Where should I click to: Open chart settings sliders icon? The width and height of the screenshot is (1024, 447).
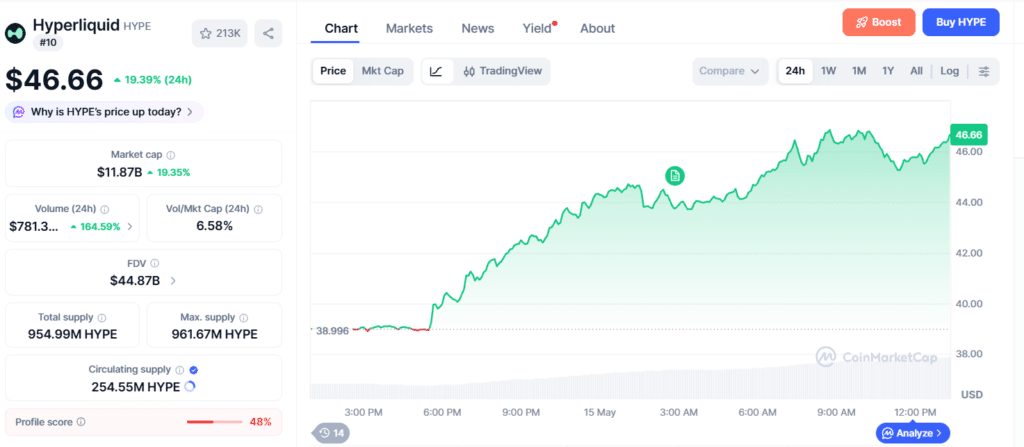pyautogui.click(x=984, y=71)
